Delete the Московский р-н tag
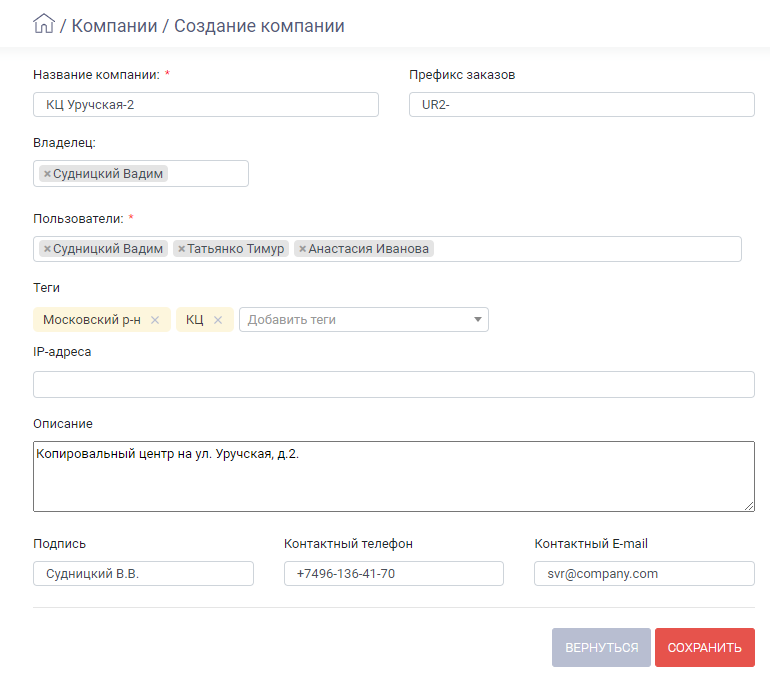The width and height of the screenshot is (770, 678). coord(155,320)
